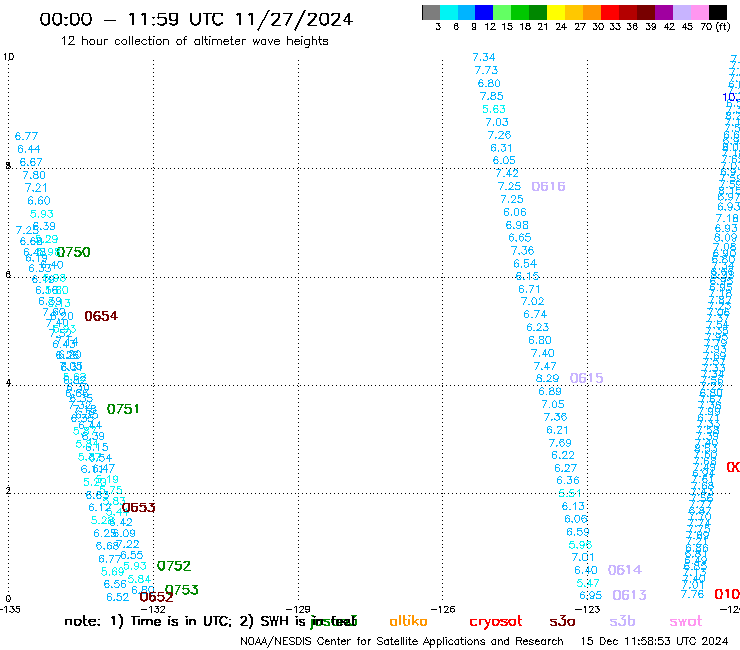
Task: Click the lavender 0613 time label
Action: tap(629, 595)
